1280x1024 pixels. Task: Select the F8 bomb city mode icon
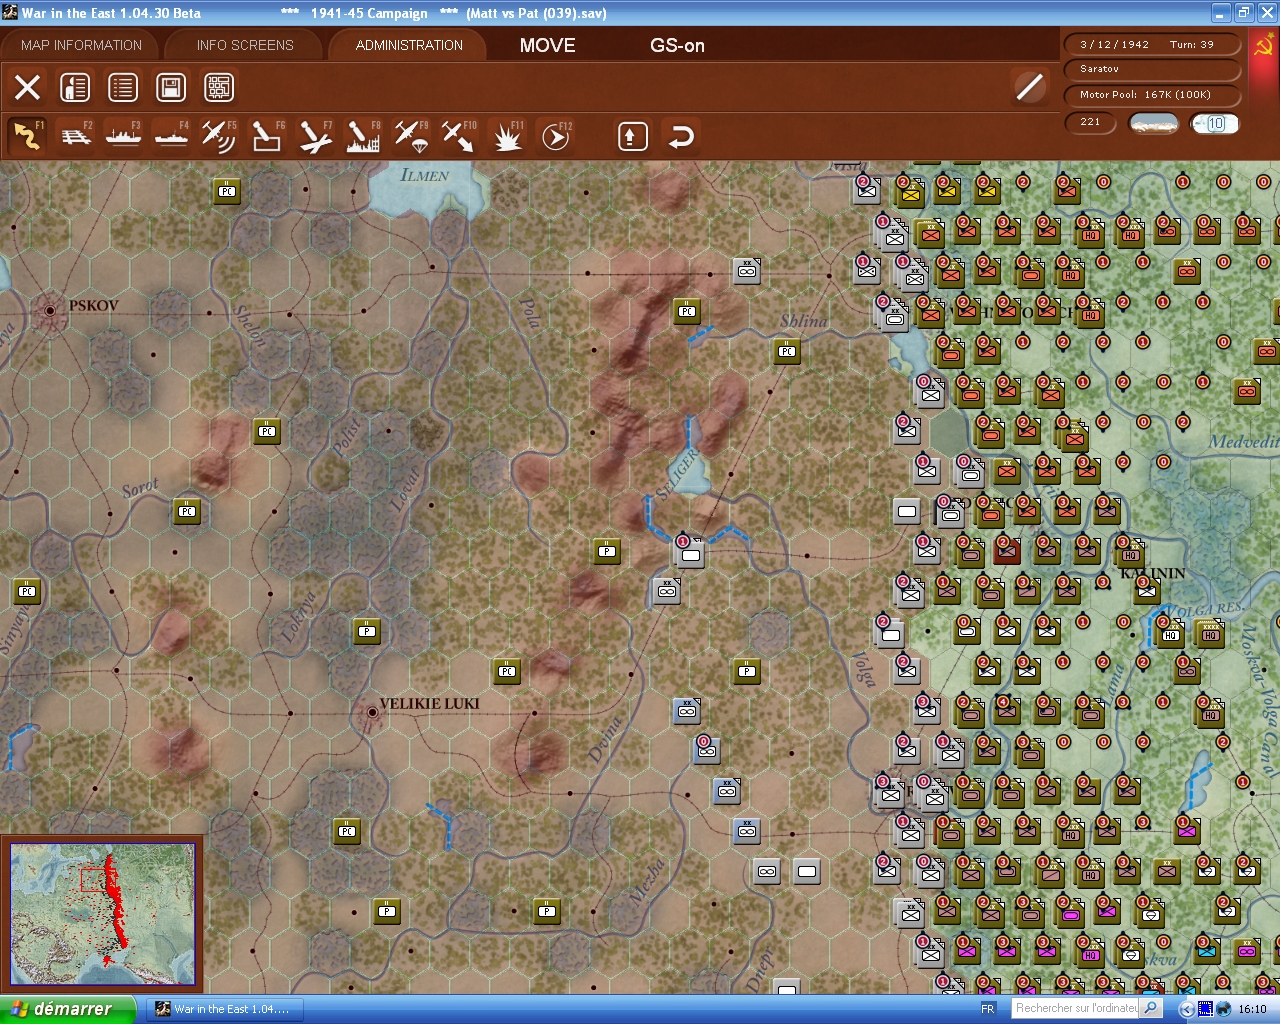pyautogui.click(x=362, y=136)
